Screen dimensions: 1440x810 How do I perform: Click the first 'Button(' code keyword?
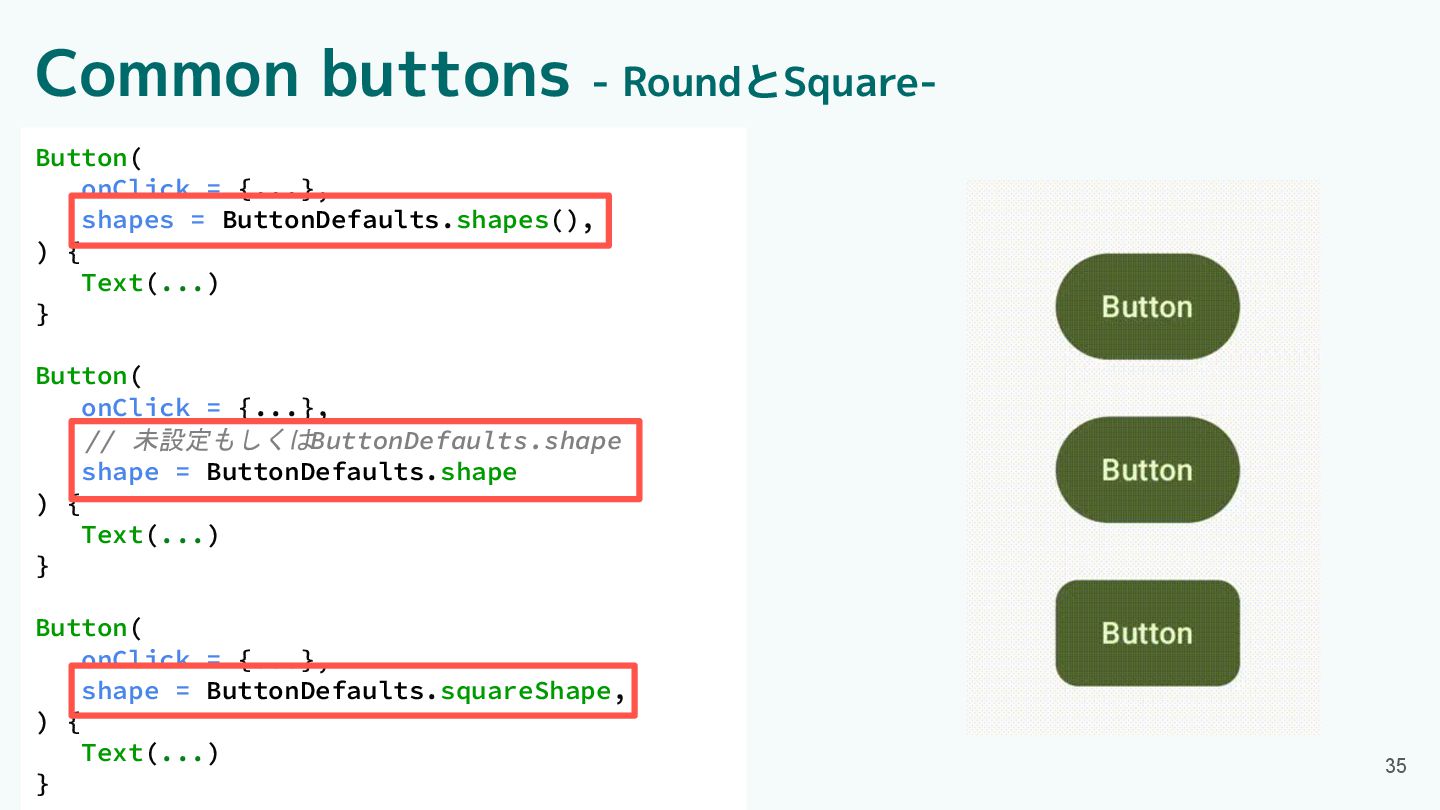pos(89,158)
